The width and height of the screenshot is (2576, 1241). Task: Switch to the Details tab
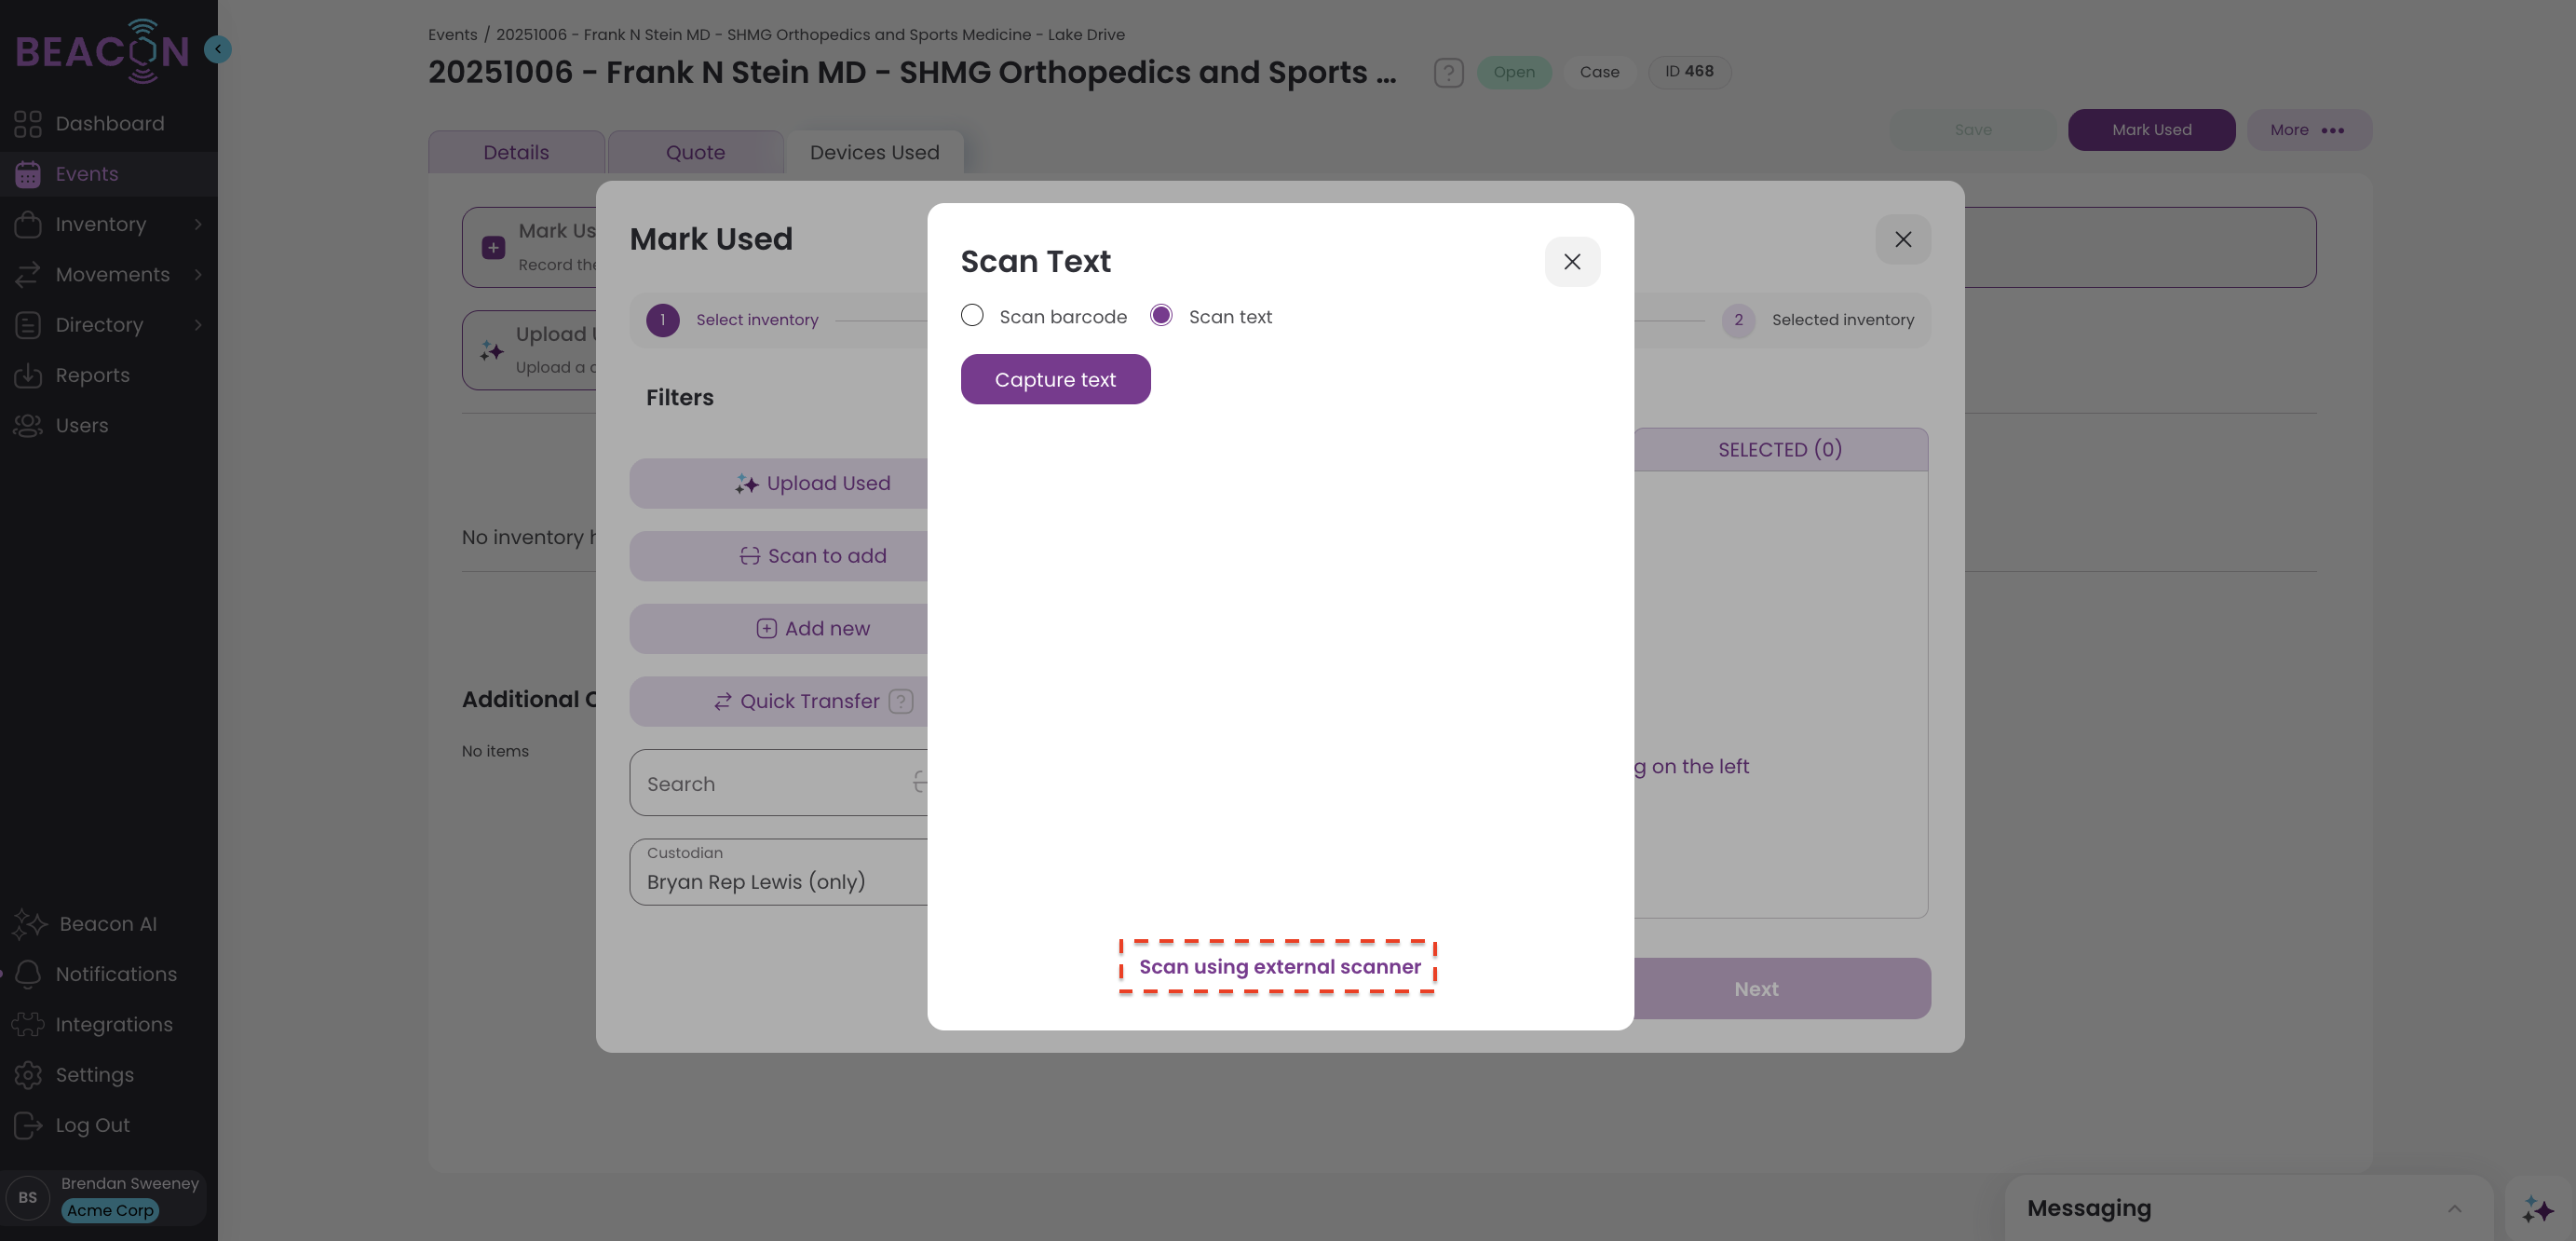(x=516, y=152)
